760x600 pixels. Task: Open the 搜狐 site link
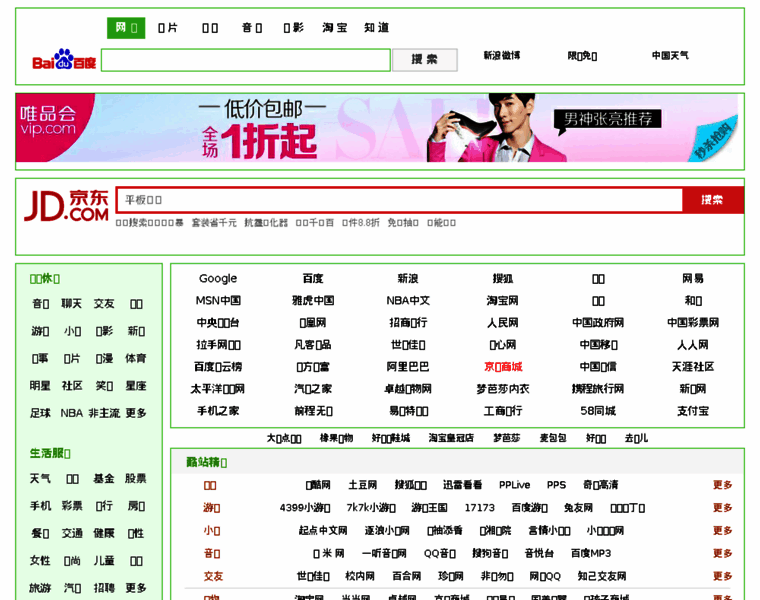(x=503, y=278)
